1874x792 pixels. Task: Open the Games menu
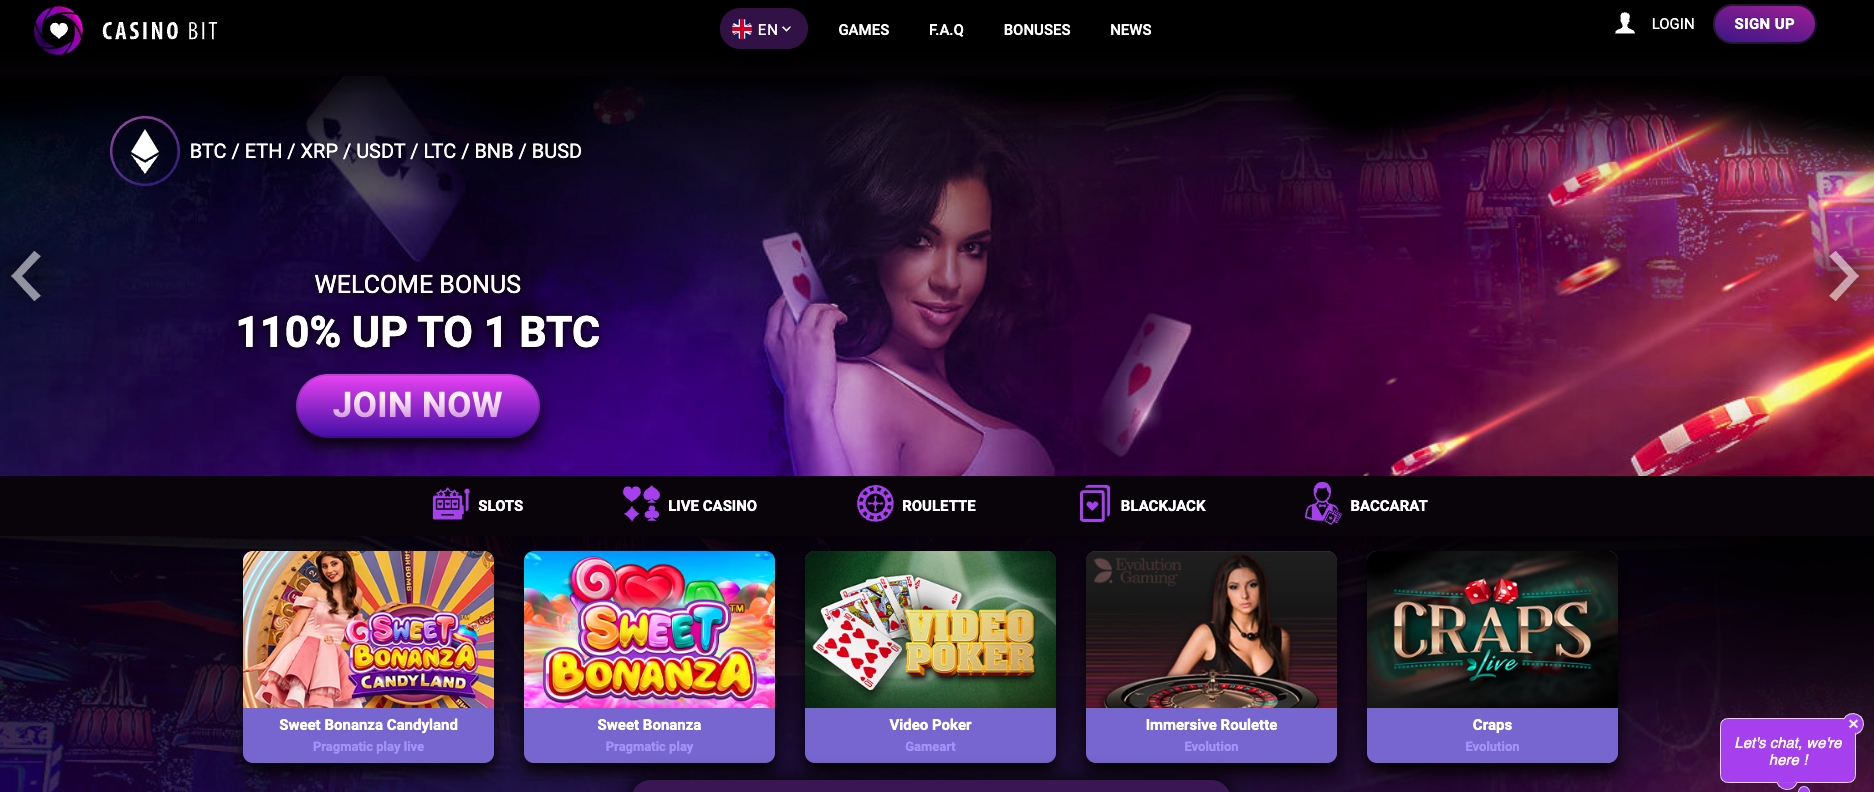point(864,30)
